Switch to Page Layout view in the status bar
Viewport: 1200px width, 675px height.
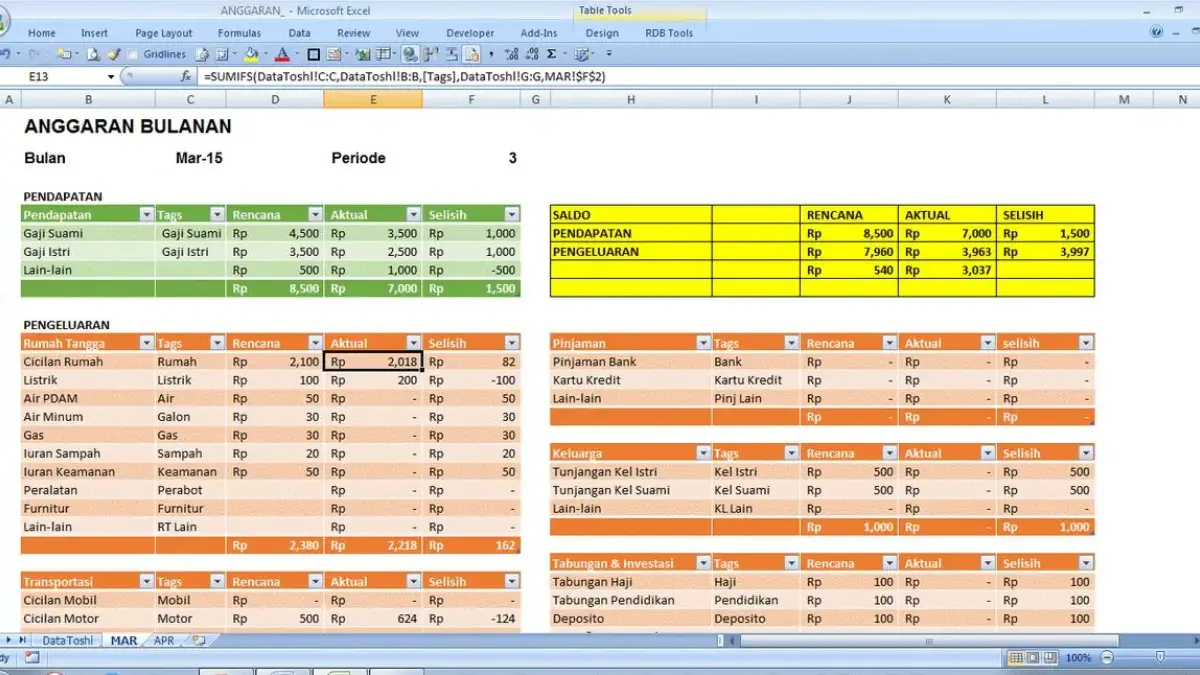(1033, 657)
